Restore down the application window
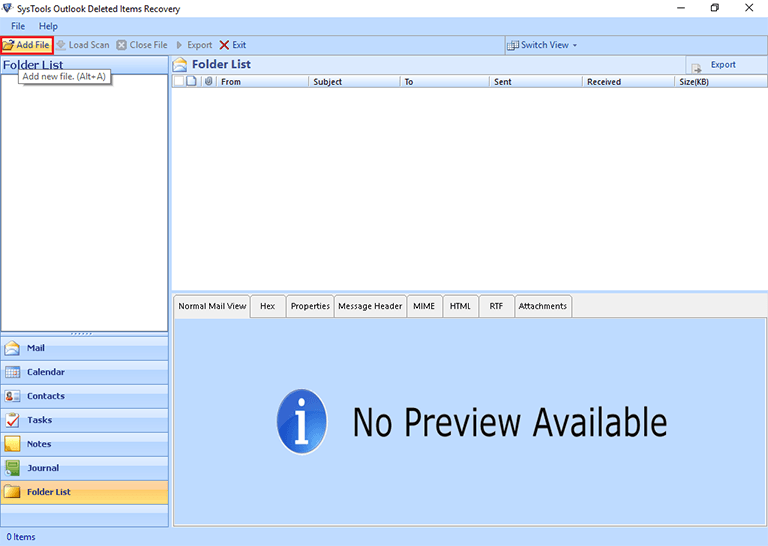 (715, 8)
